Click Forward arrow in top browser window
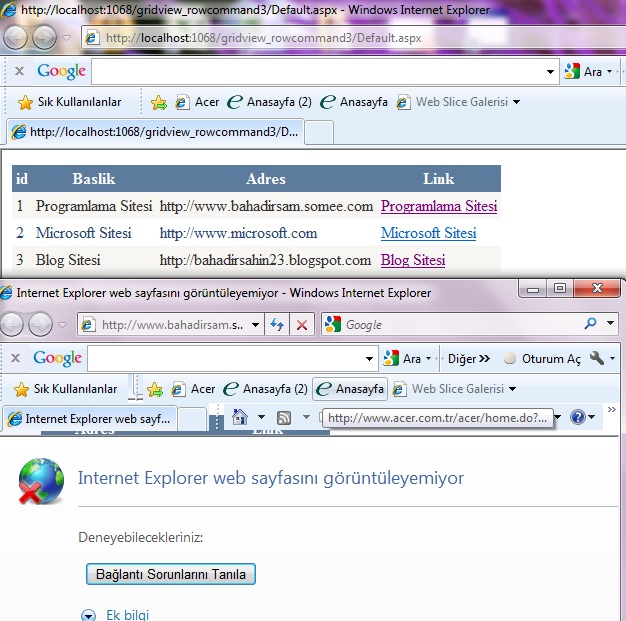Image resolution: width=626 pixels, height=621 pixels. [x=44, y=38]
